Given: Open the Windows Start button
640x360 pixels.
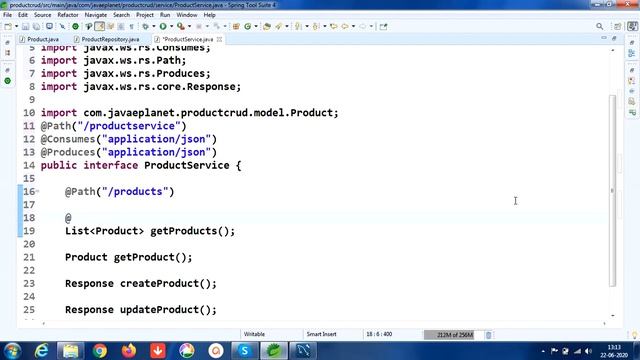Looking at the screenshot, I should pyautogui.click(x=12, y=351).
